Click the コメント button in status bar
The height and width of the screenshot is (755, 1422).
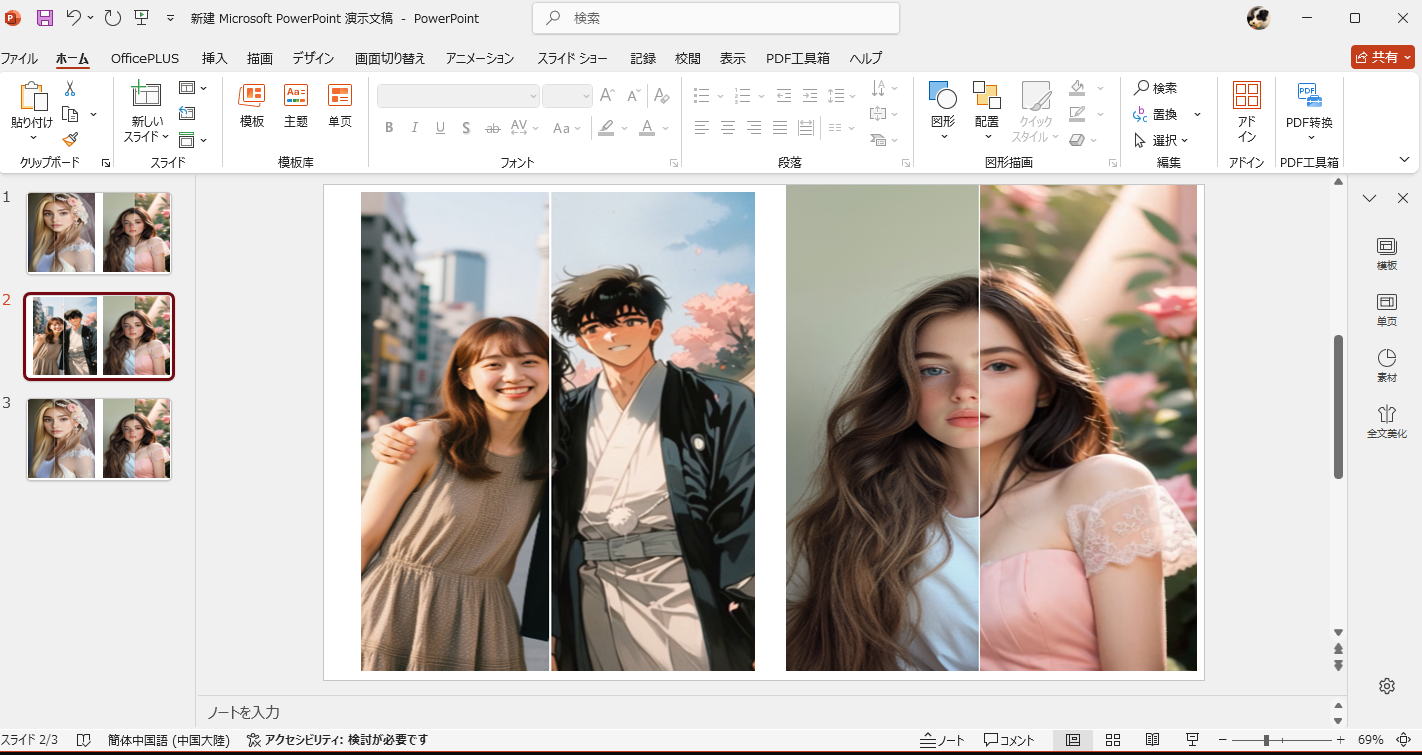1009,740
